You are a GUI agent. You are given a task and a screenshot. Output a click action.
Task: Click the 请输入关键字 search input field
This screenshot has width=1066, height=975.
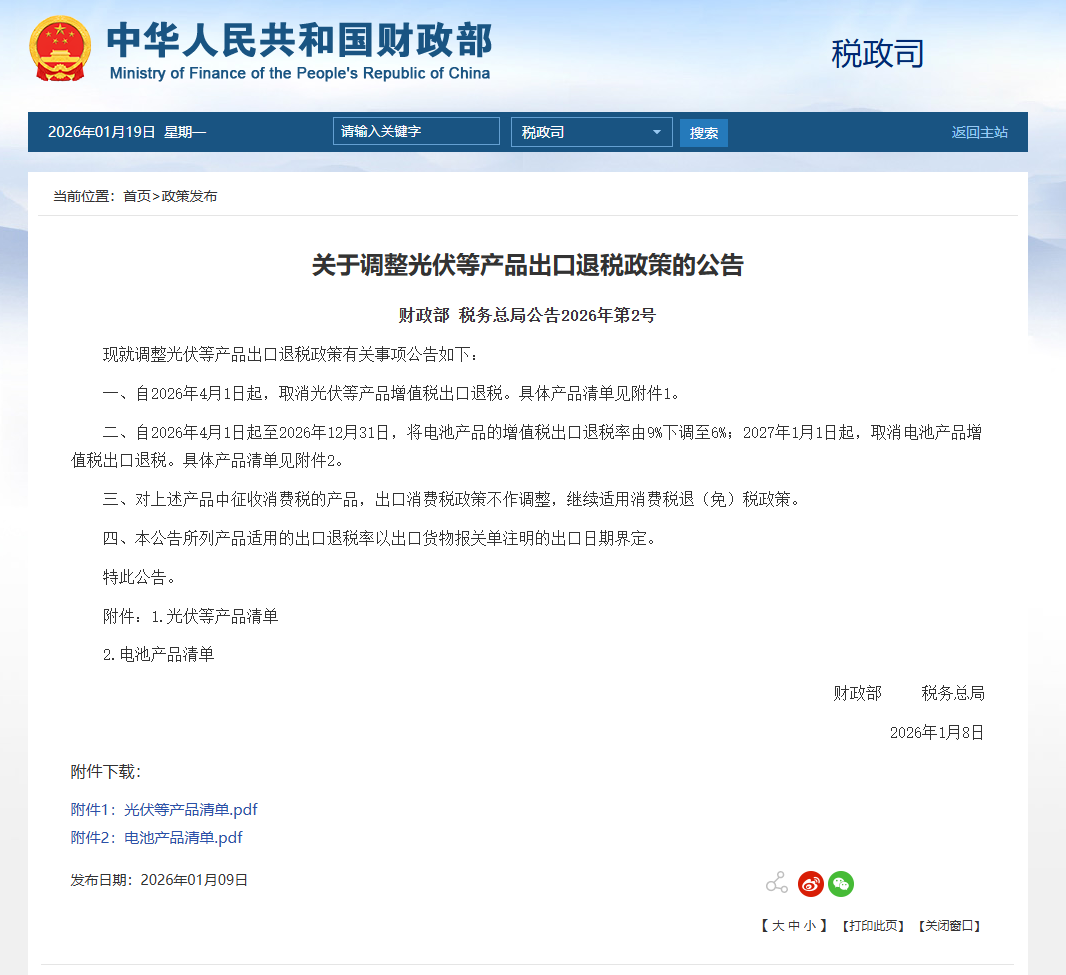coord(416,131)
